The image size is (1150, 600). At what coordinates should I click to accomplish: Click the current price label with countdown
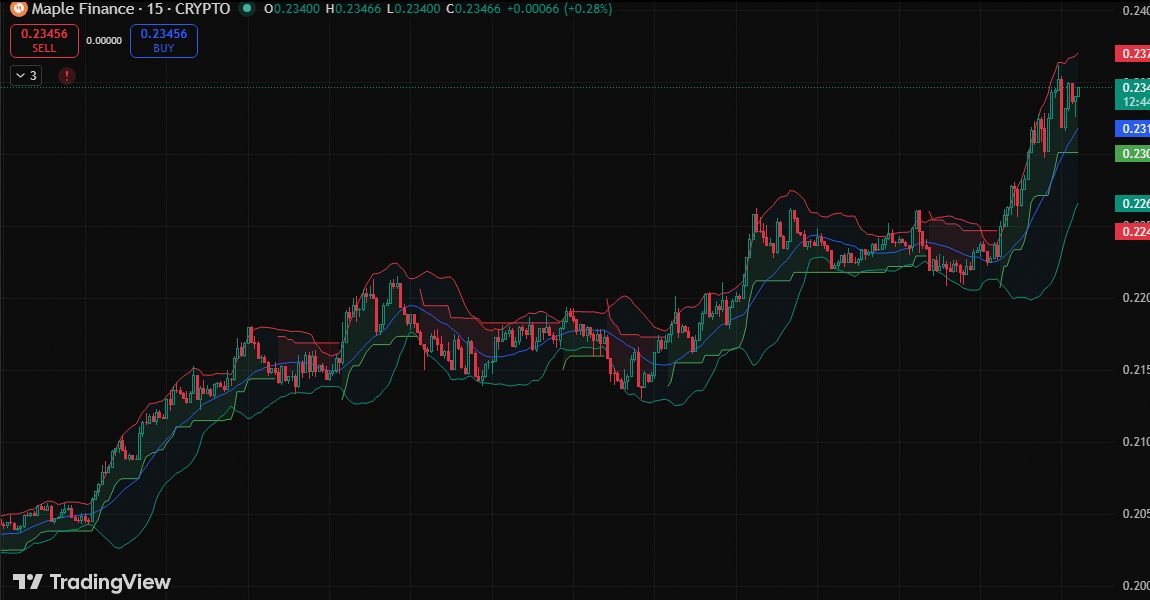[x=1132, y=94]
